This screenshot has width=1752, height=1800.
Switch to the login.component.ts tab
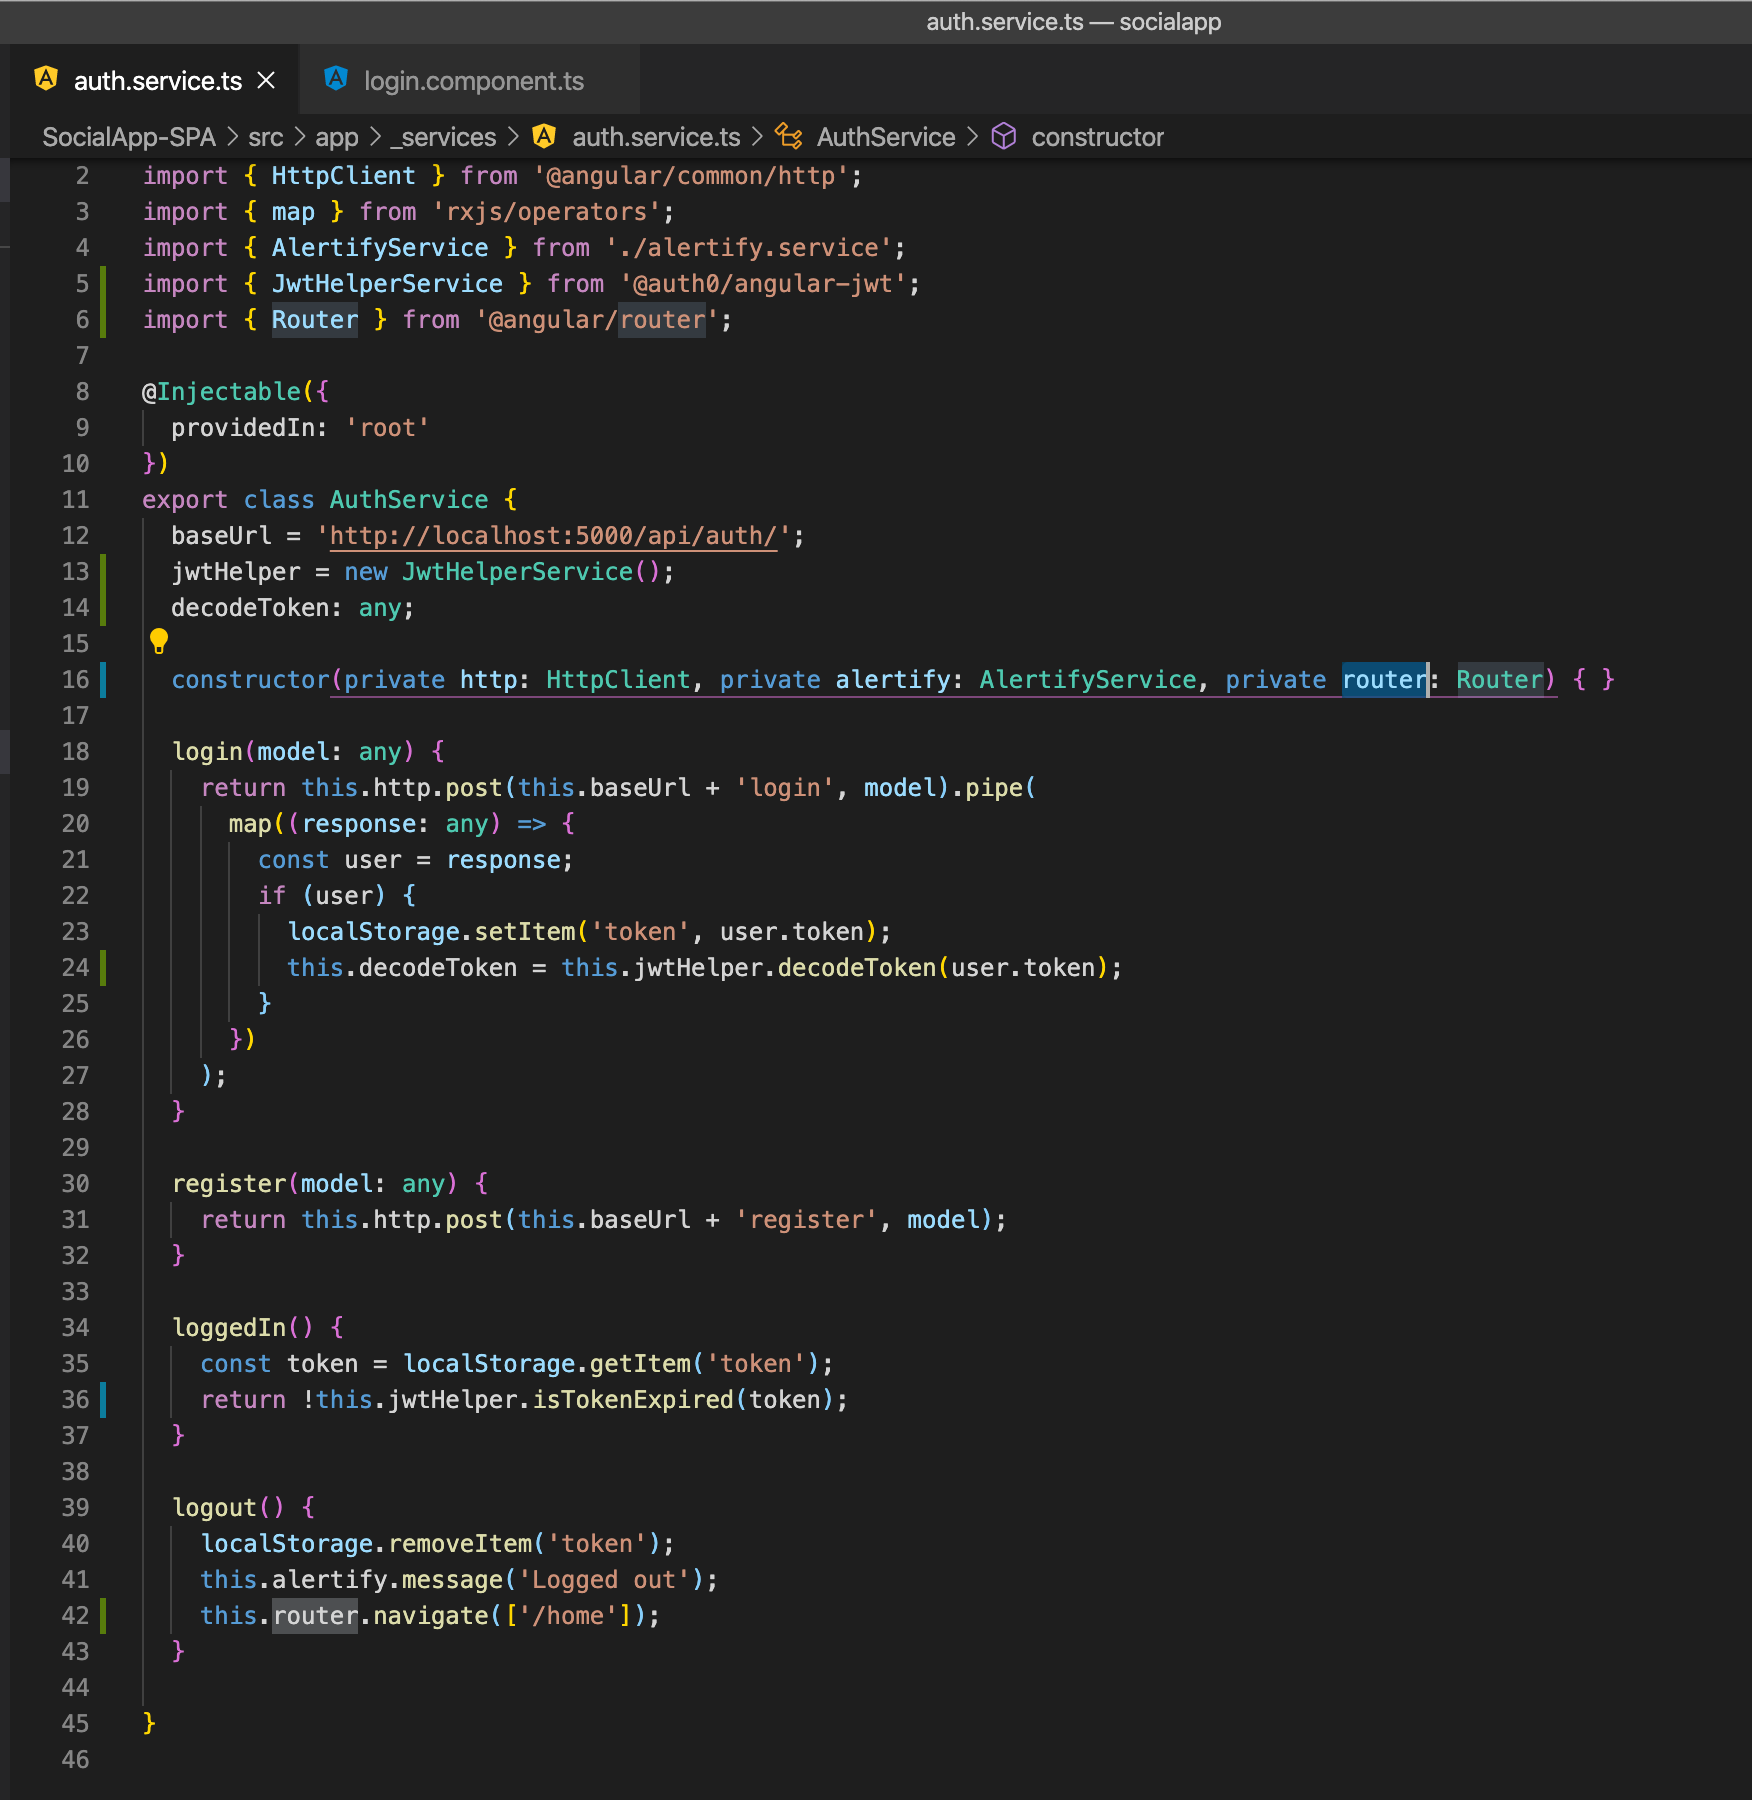click(473, 81)
